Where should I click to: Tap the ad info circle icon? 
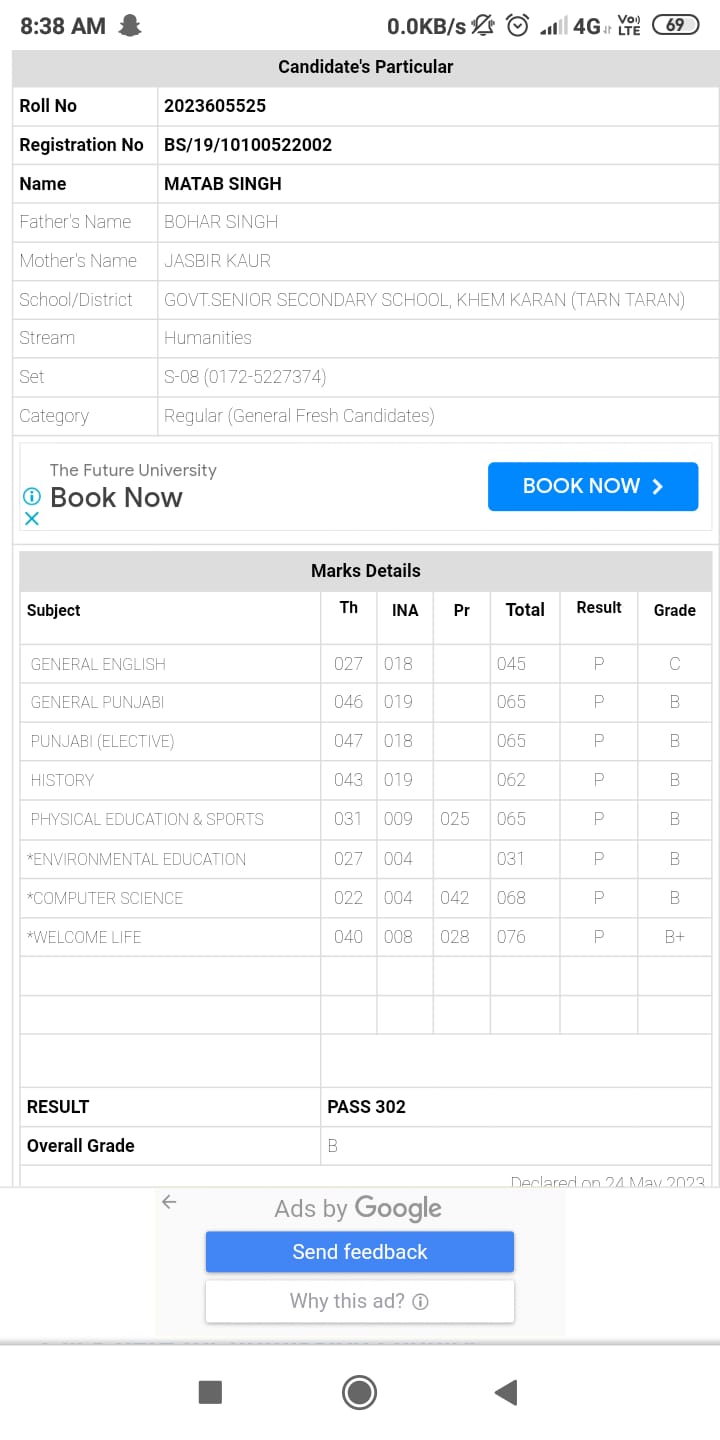coord(32,496)
